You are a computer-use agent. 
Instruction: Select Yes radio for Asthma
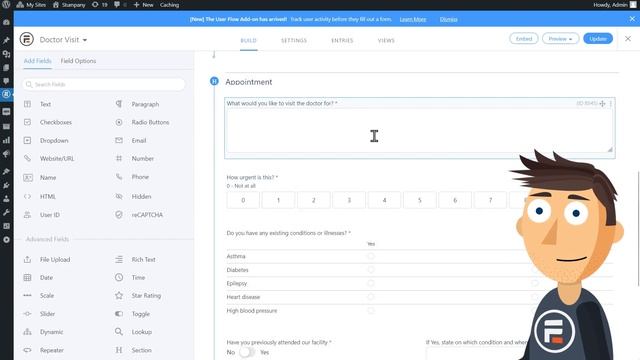[371, 256]
